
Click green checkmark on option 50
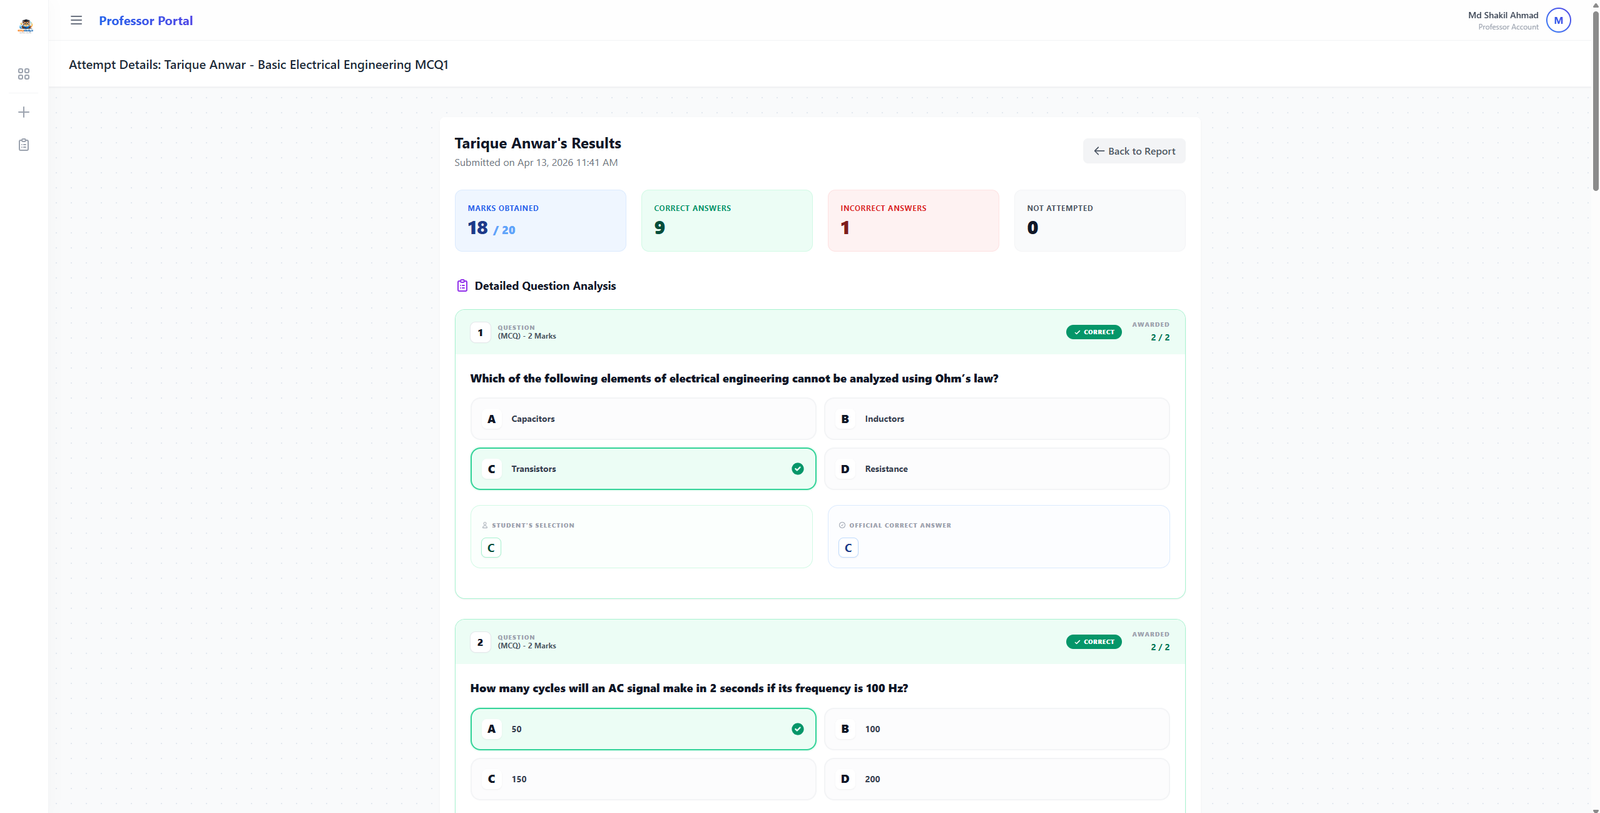(x=797, y=729)
